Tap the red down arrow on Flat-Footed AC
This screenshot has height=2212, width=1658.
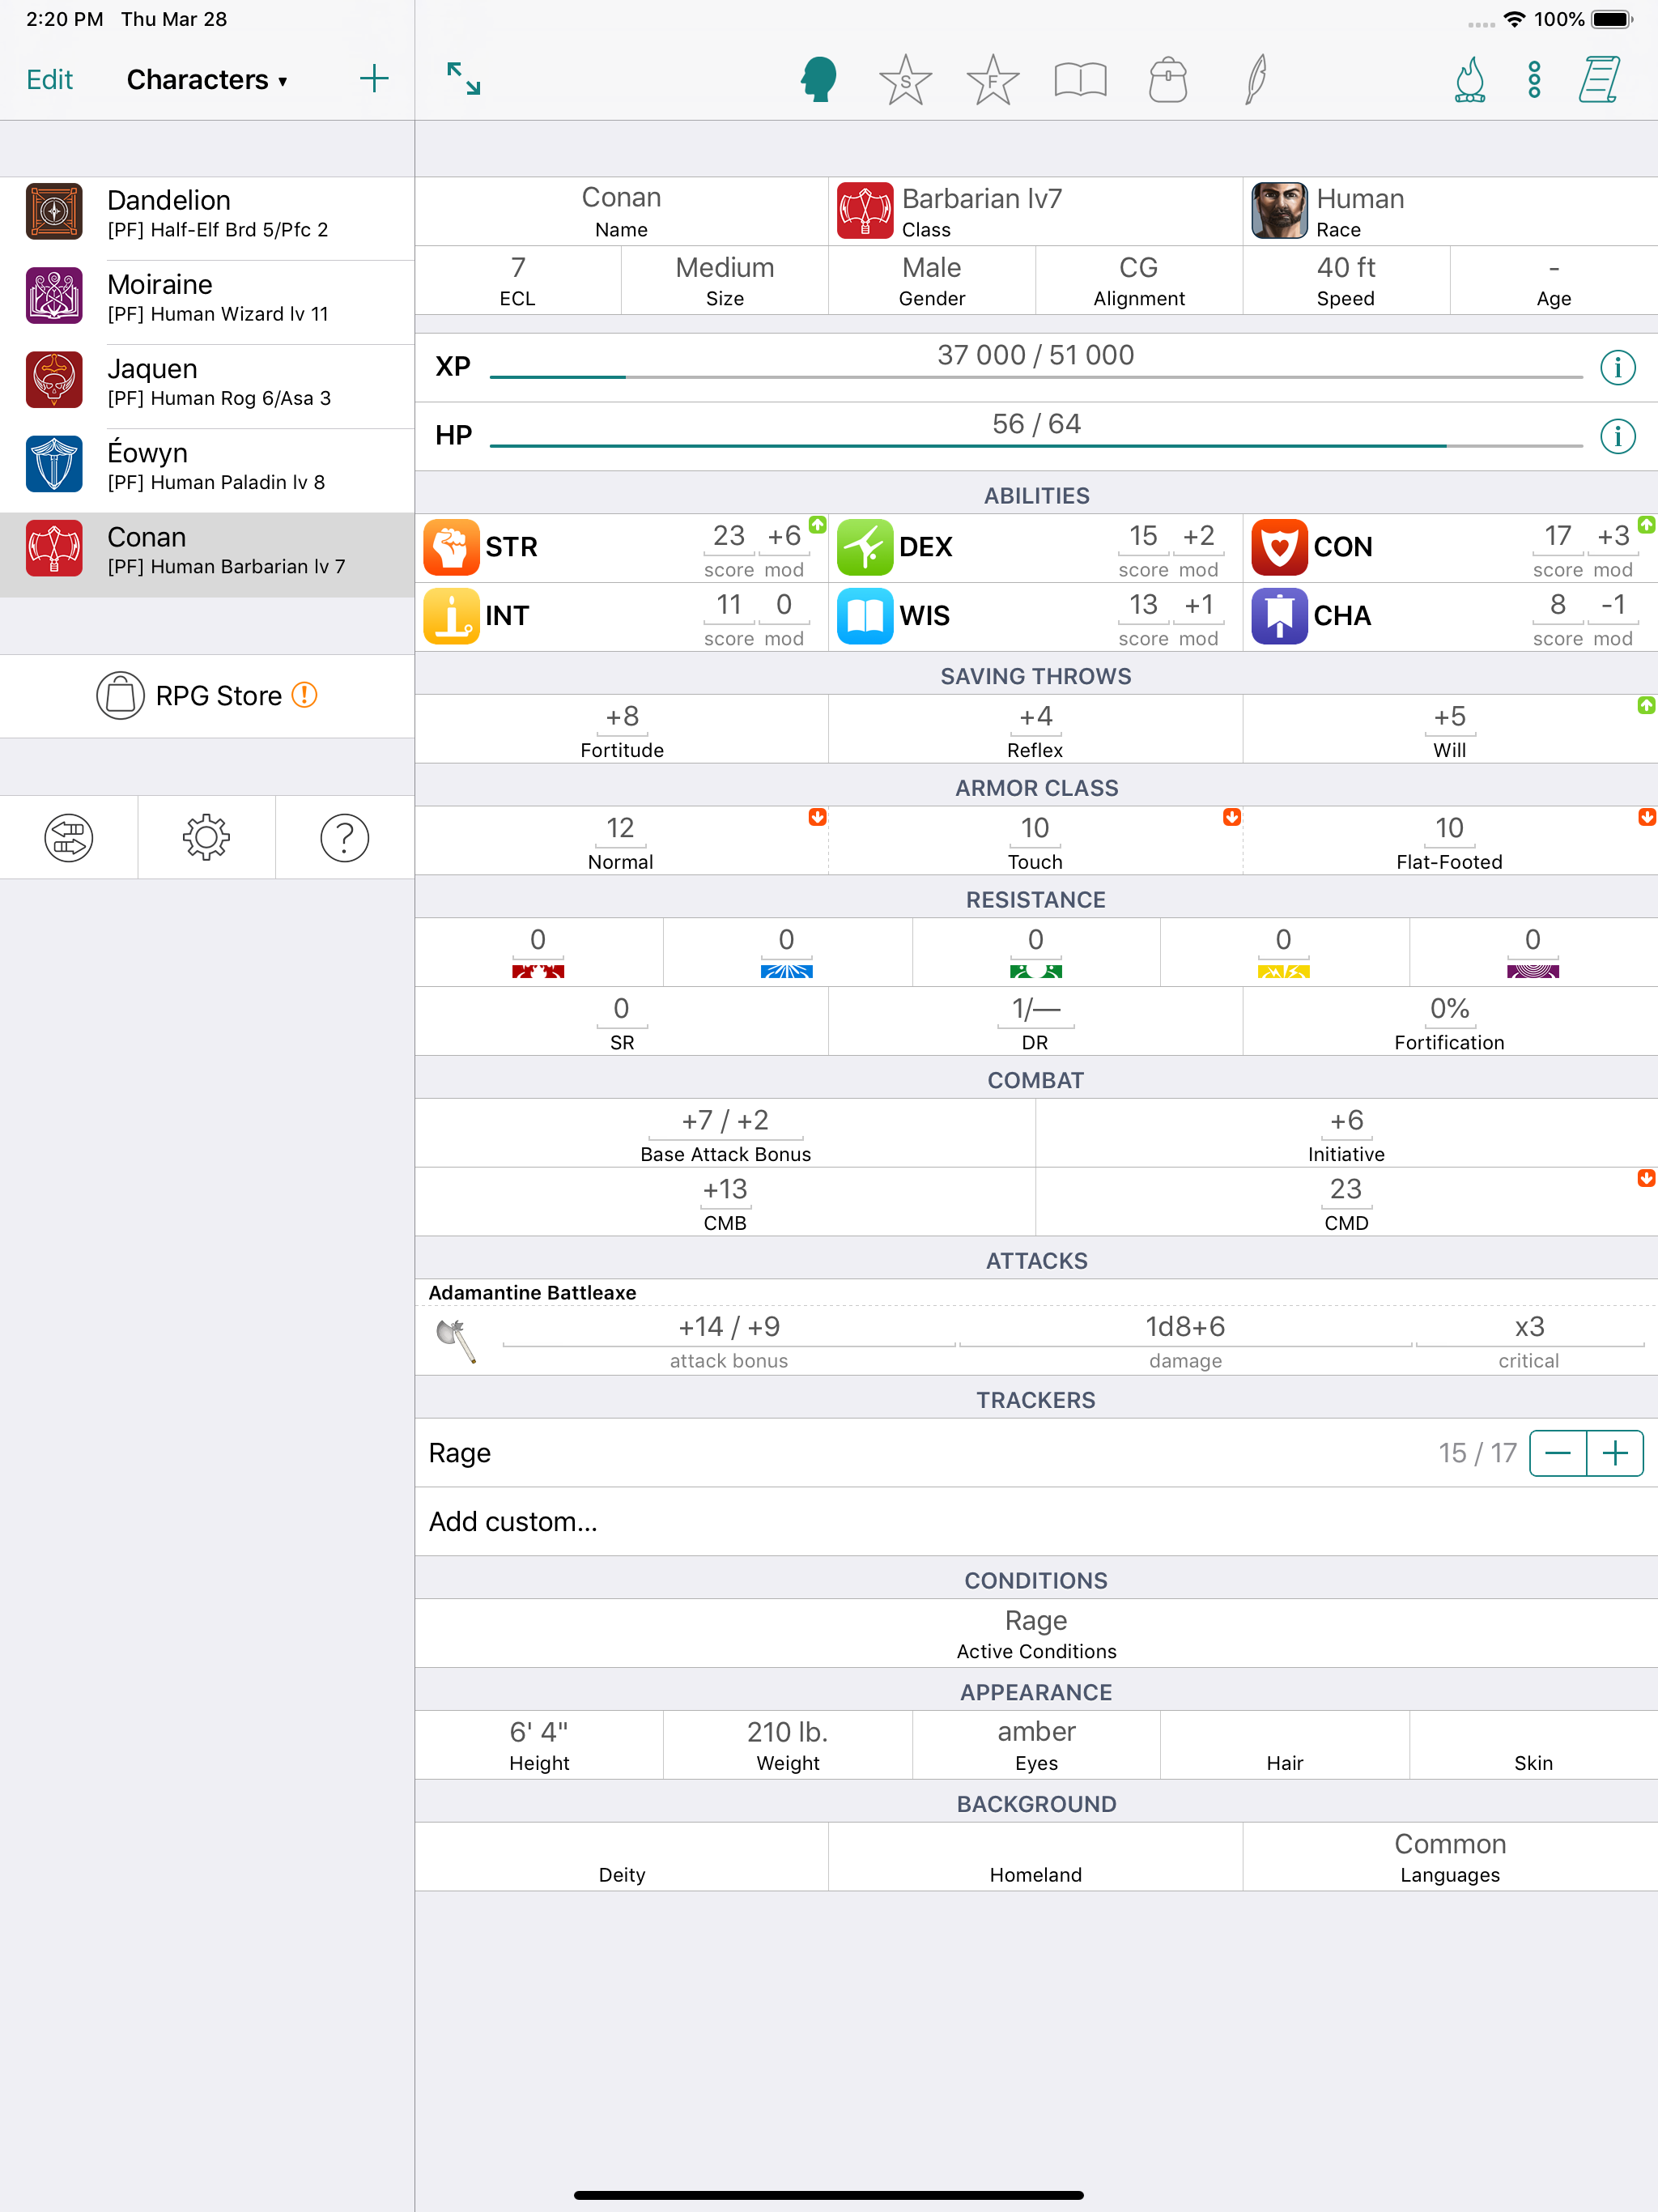pyautogui.click(x=1646, y=817)
